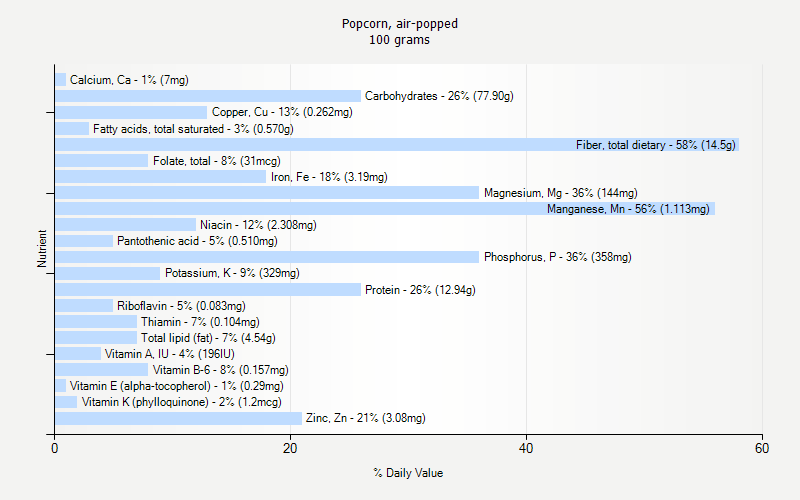
Task: Click the 40 tick label on x-axis
Action: 527,449
